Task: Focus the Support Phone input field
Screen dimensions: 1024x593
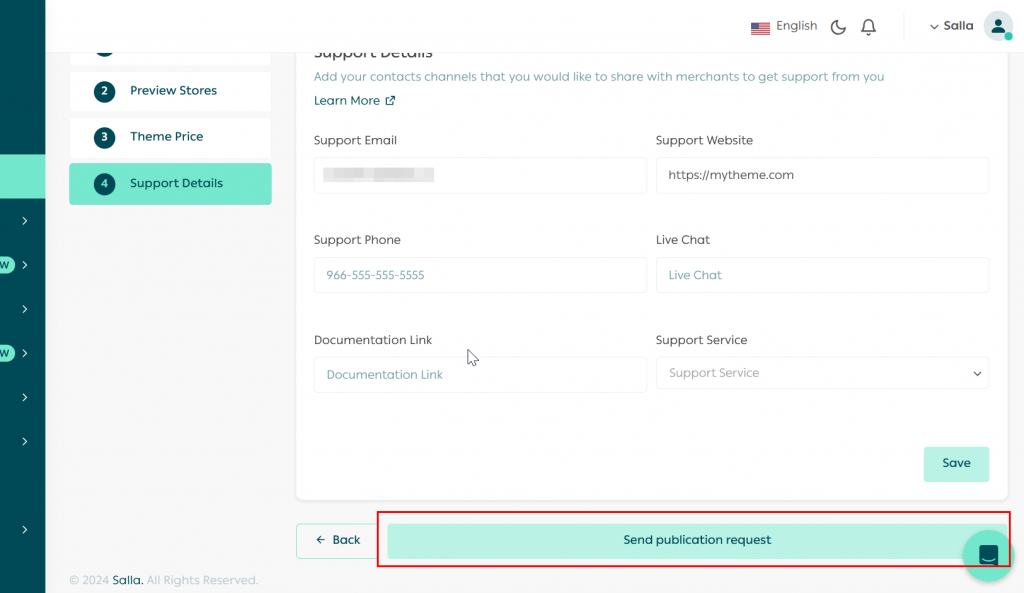Action: point(480,275)
